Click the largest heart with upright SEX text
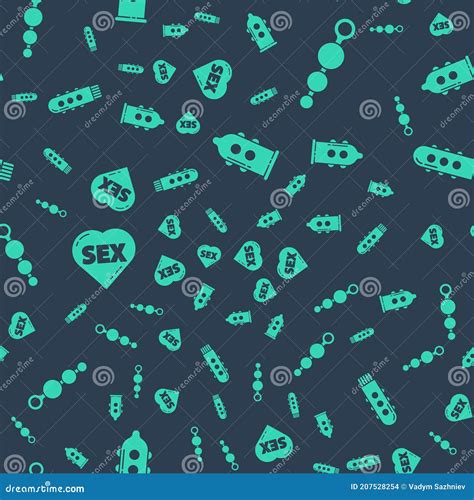 click(x=104, y=258)
